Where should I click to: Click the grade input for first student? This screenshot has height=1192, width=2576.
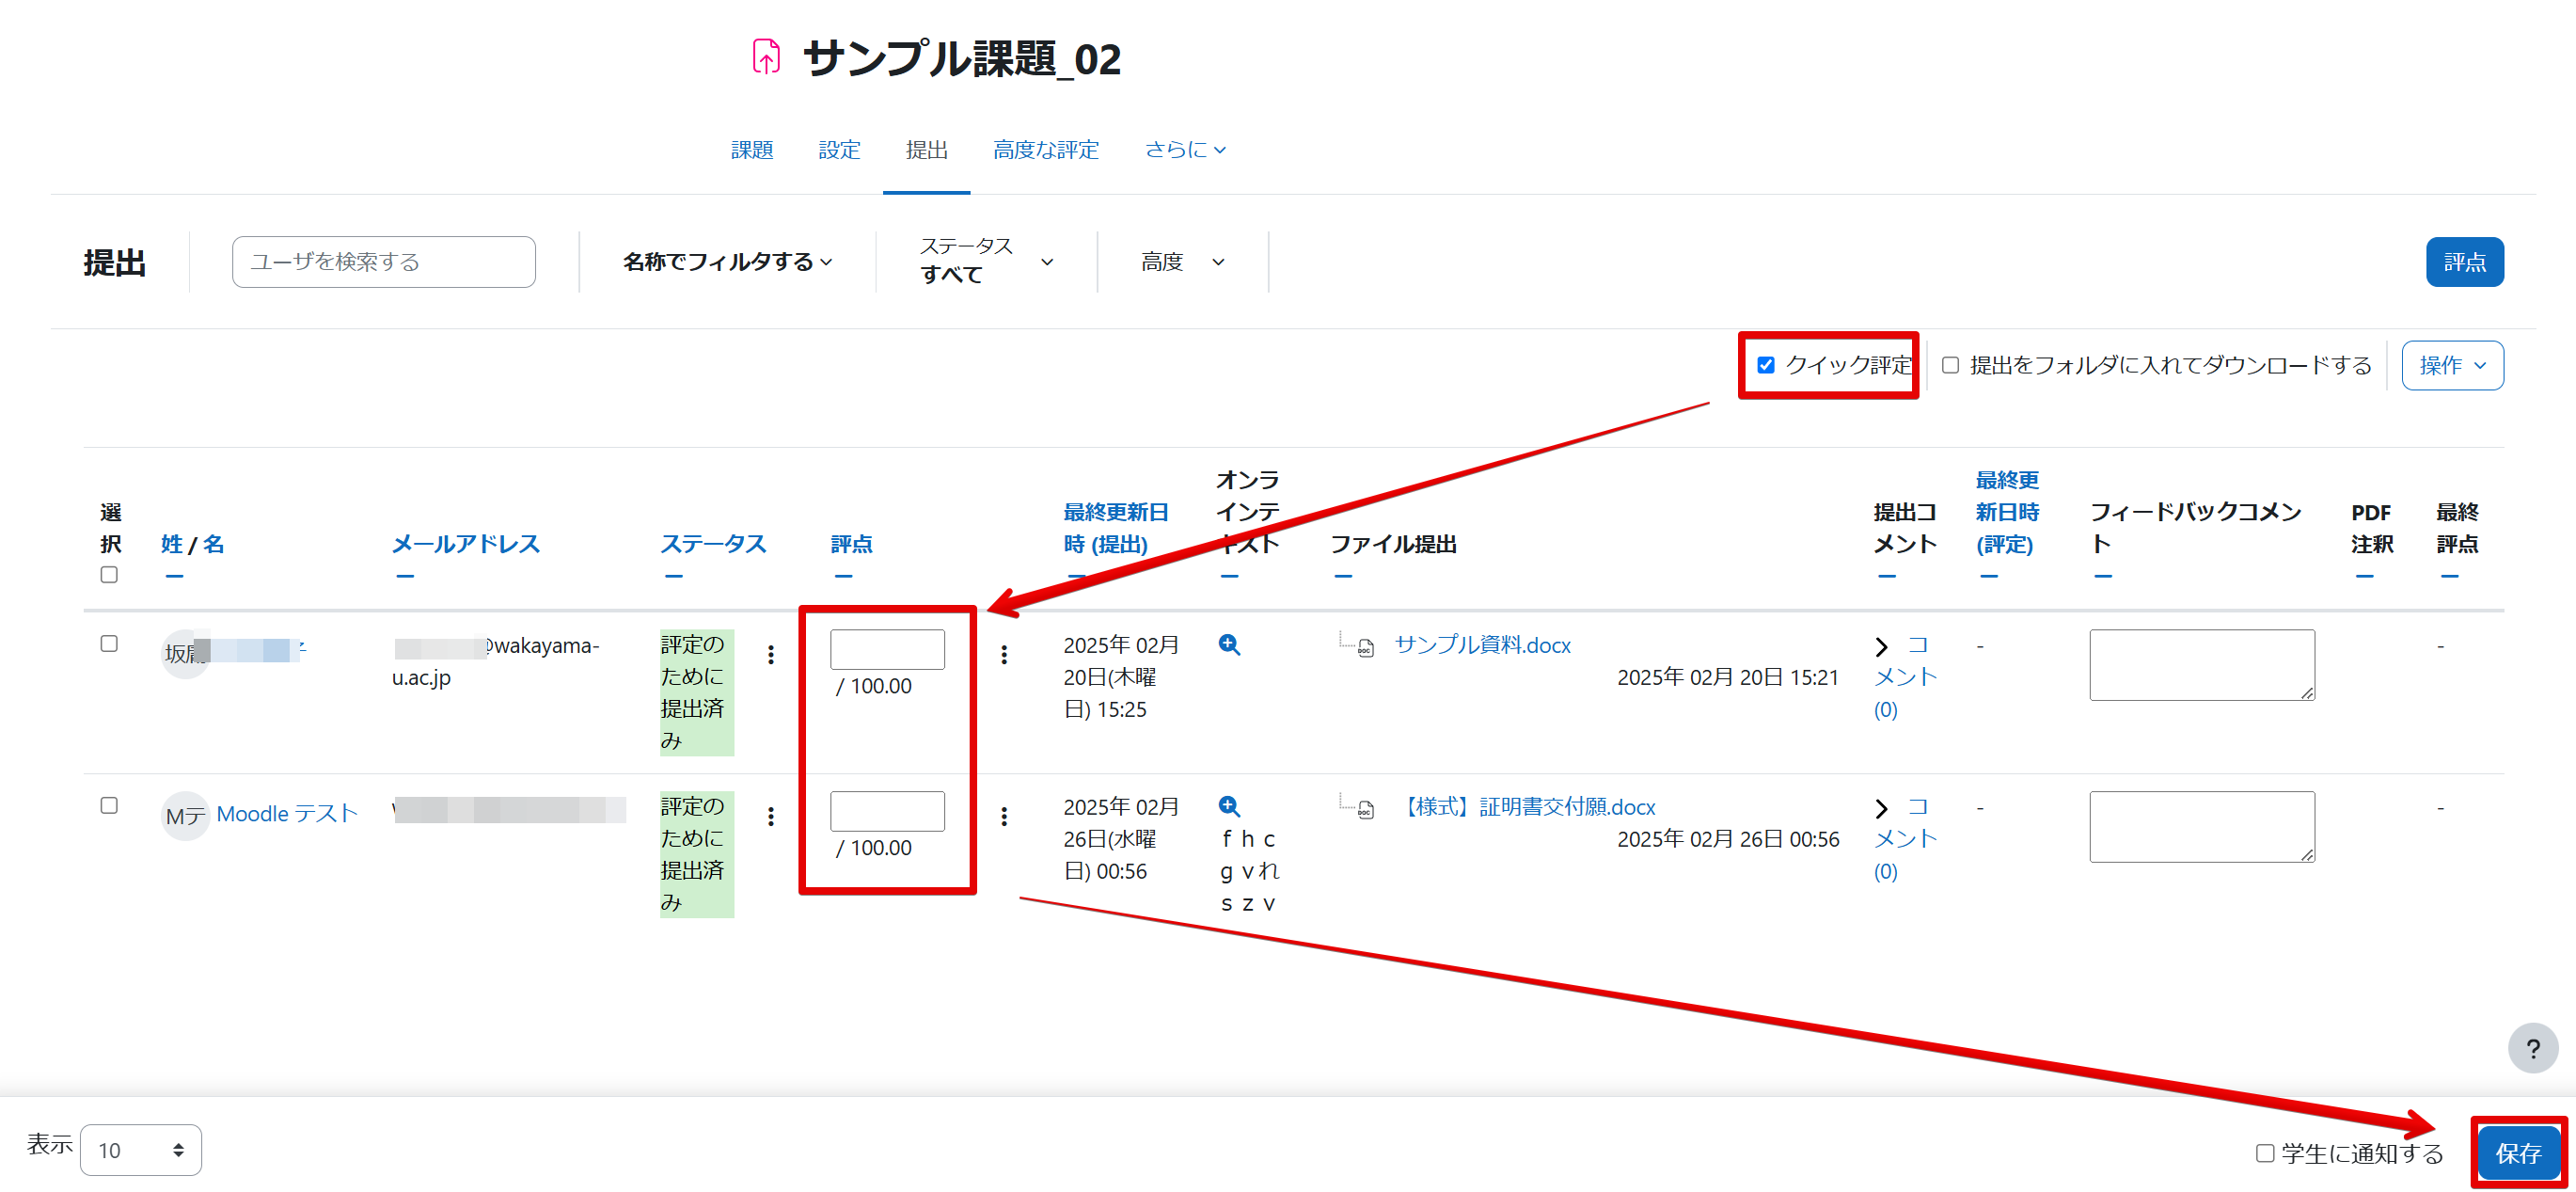(x=886, y=650)
